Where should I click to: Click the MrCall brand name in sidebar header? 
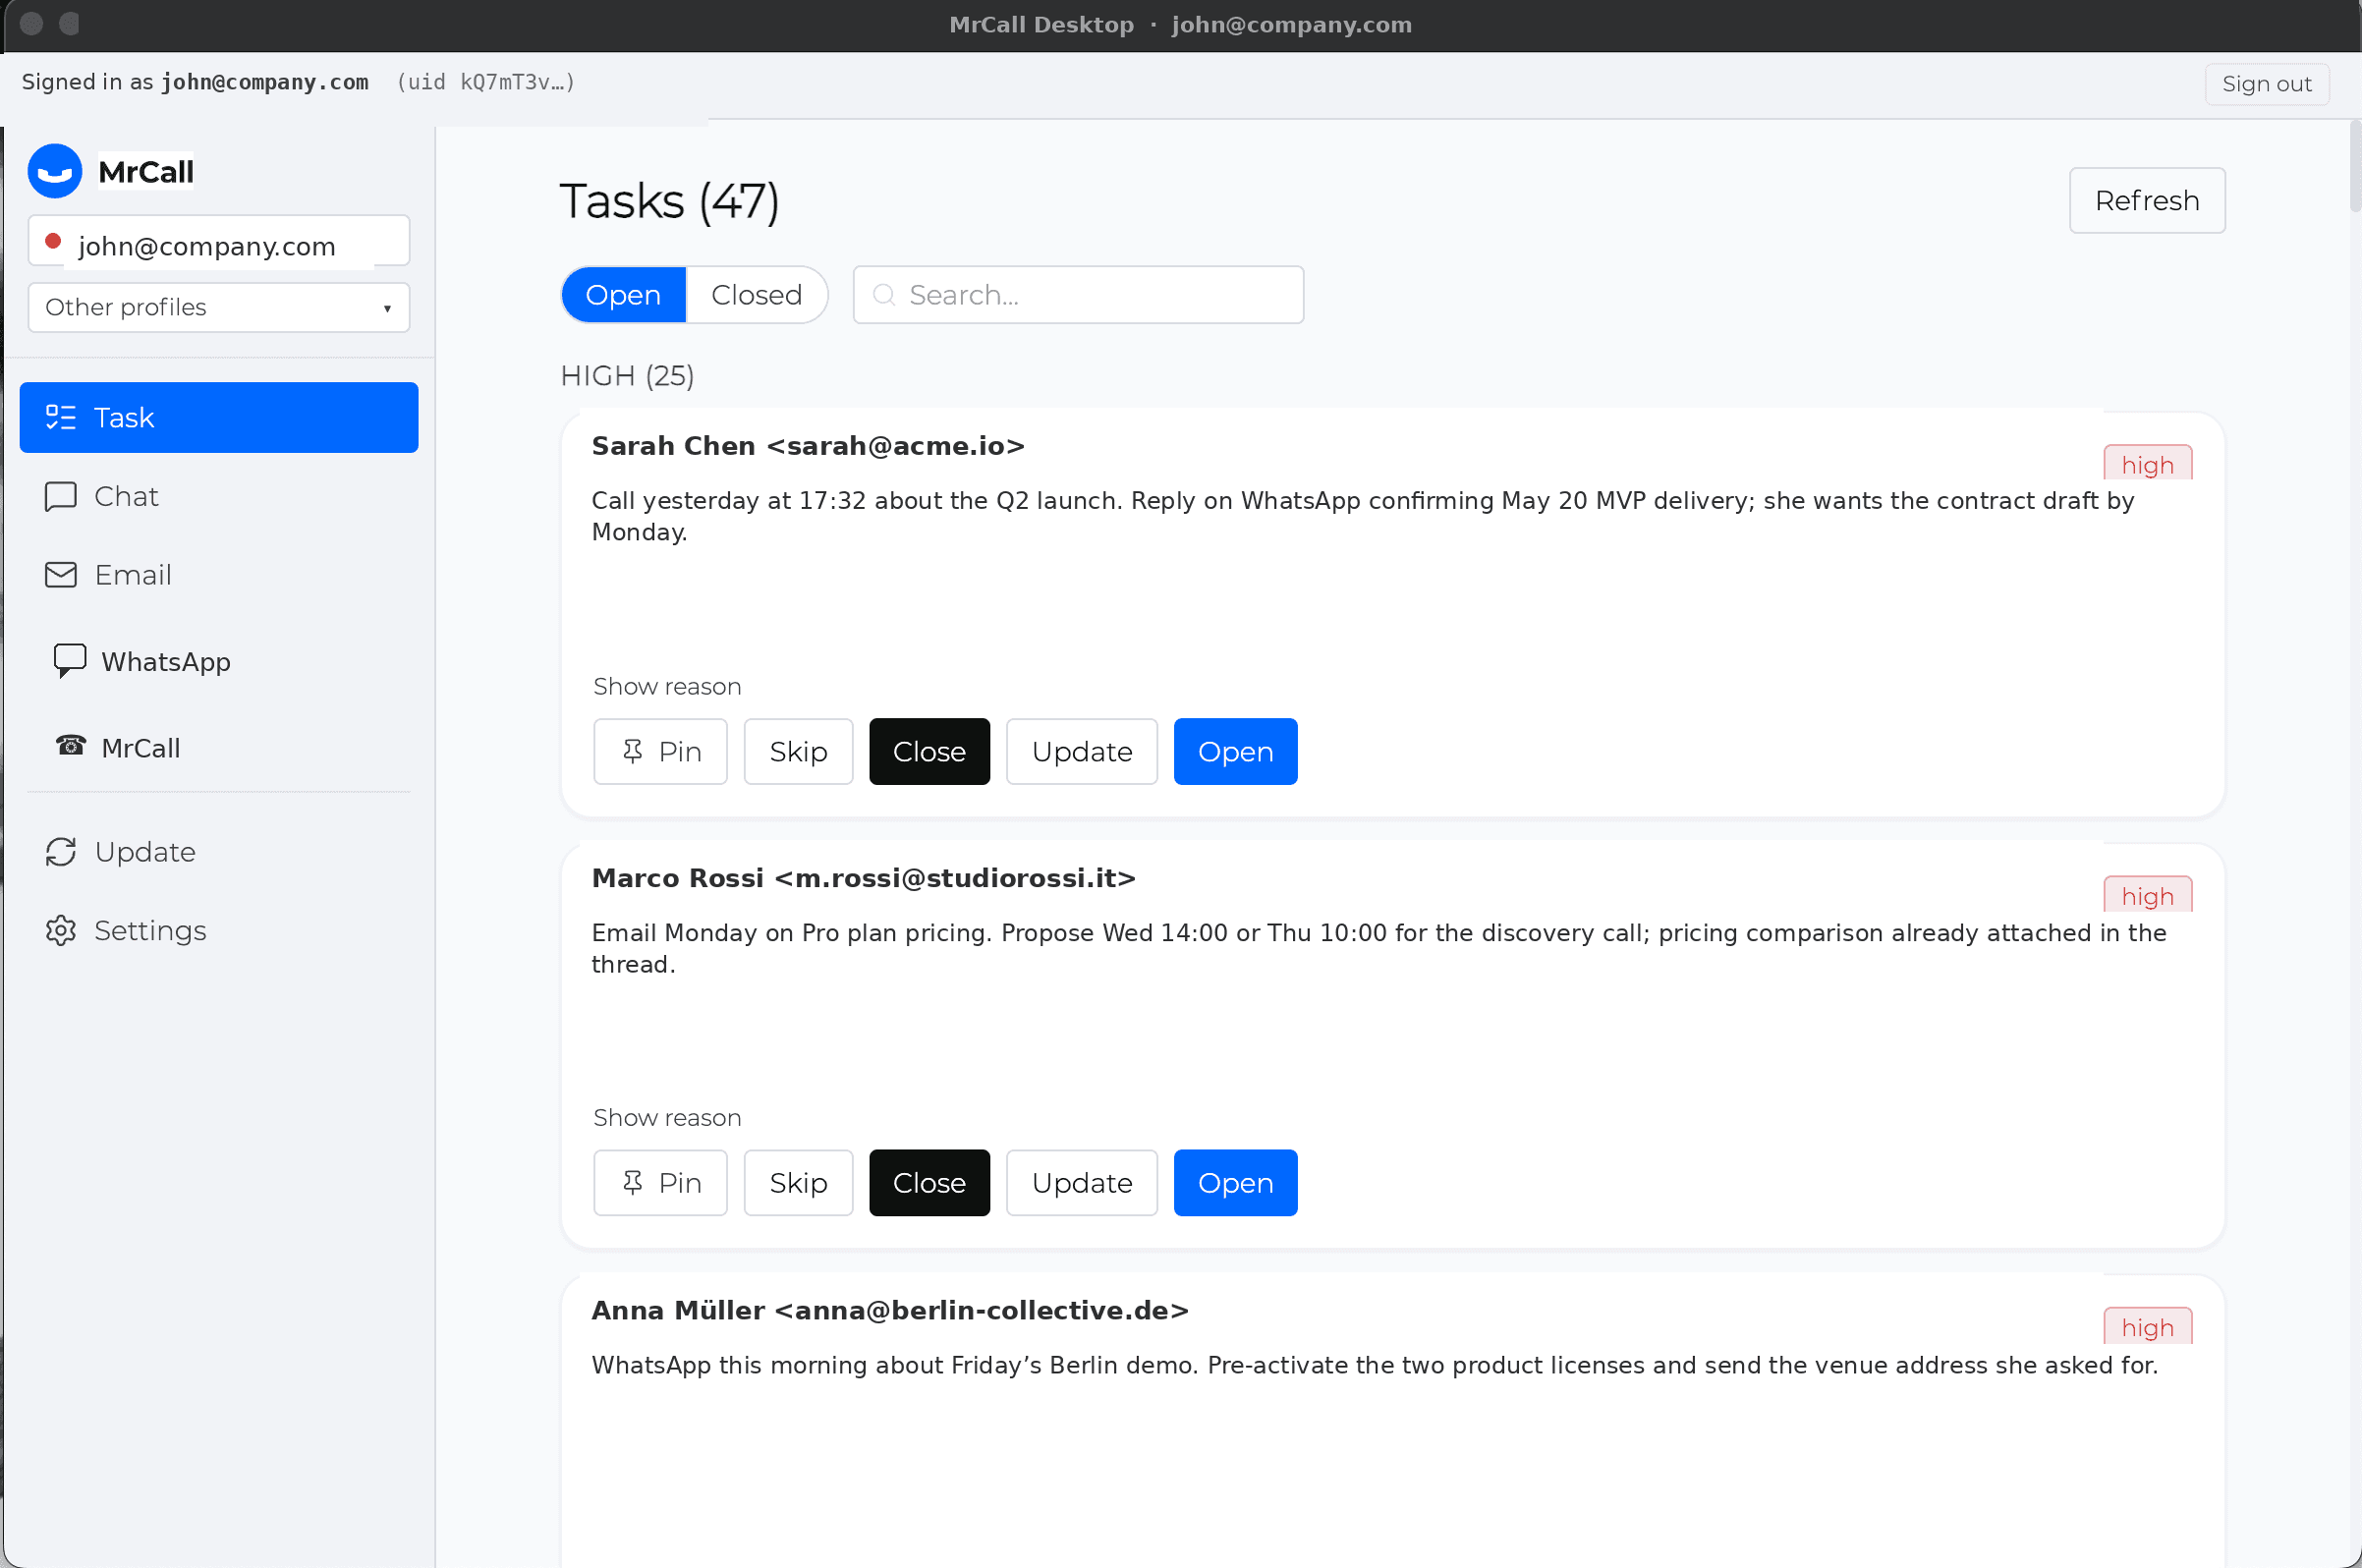pyautogui.click(x=146, y=172)
